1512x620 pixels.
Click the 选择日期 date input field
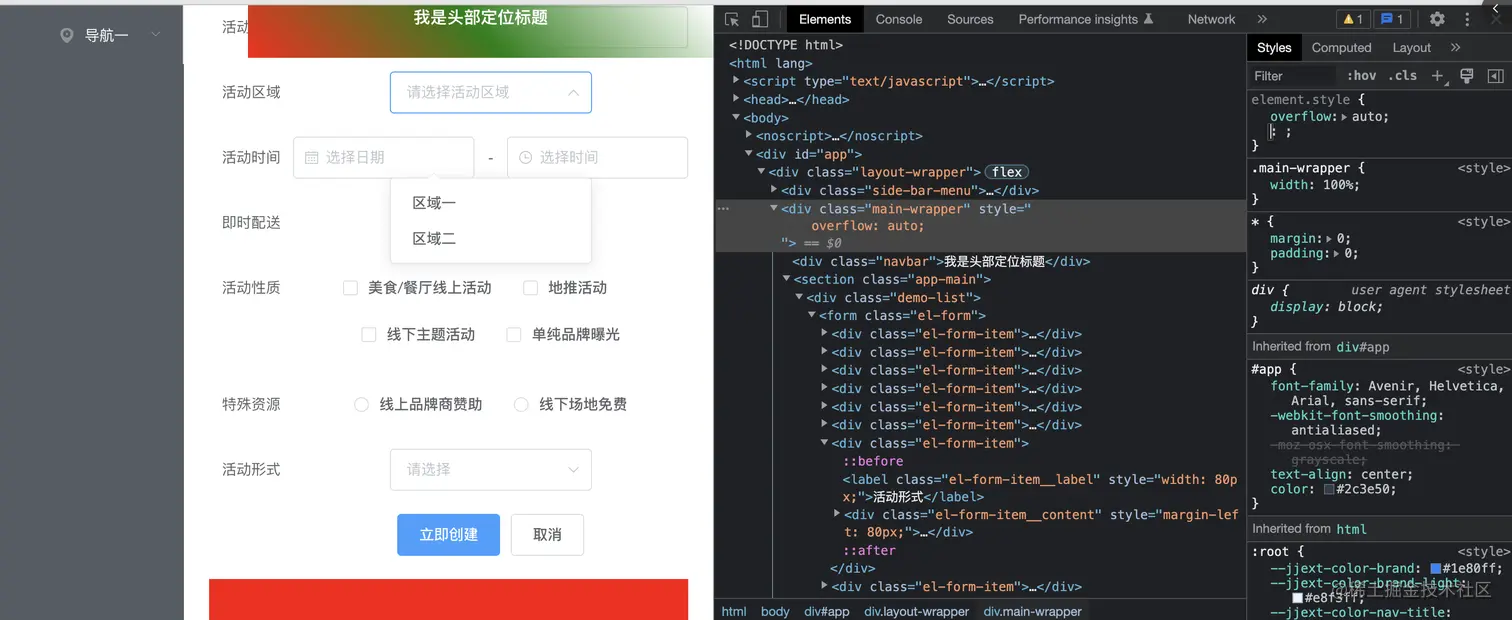coord(383,157)
